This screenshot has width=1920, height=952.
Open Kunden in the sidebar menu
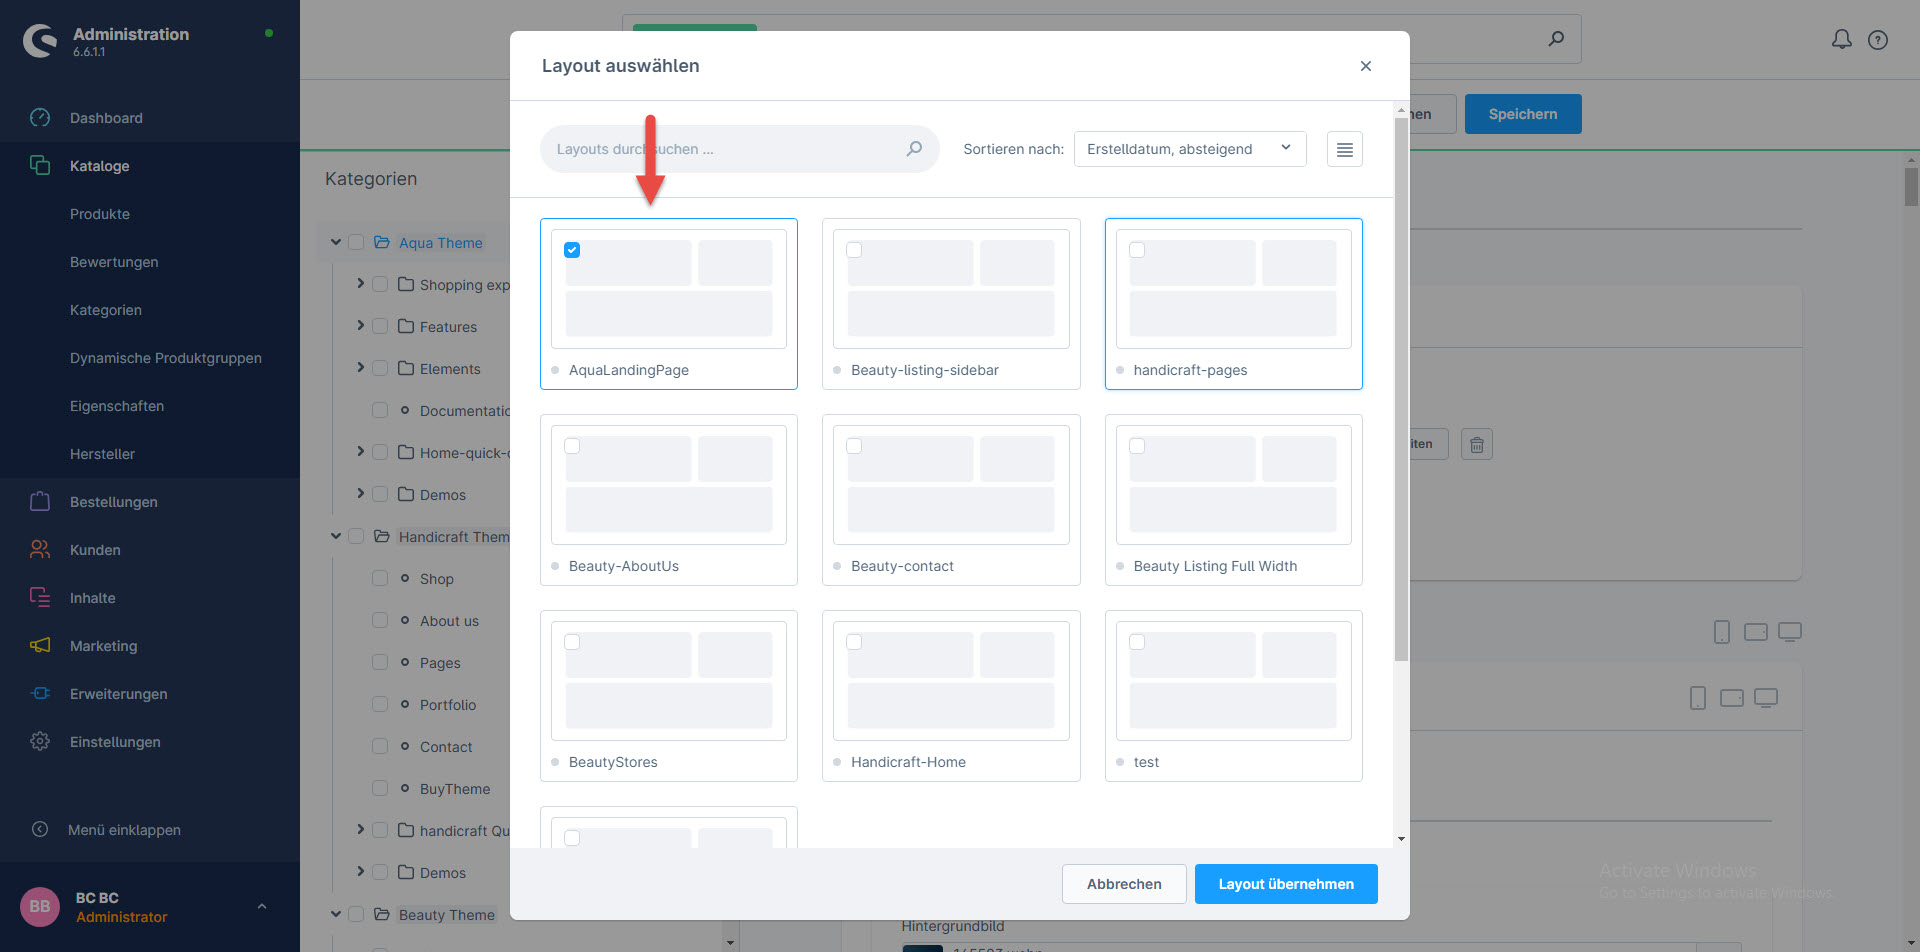point(95,550)
